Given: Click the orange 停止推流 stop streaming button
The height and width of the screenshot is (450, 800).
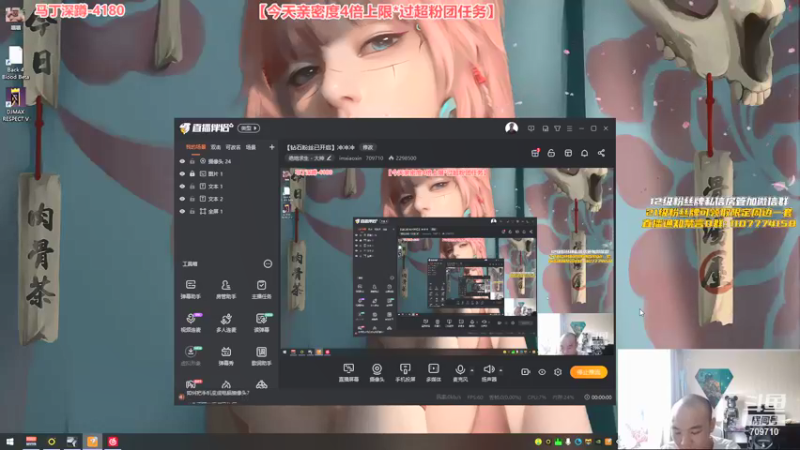Looking at the screenshot, I should pos(588,372).
